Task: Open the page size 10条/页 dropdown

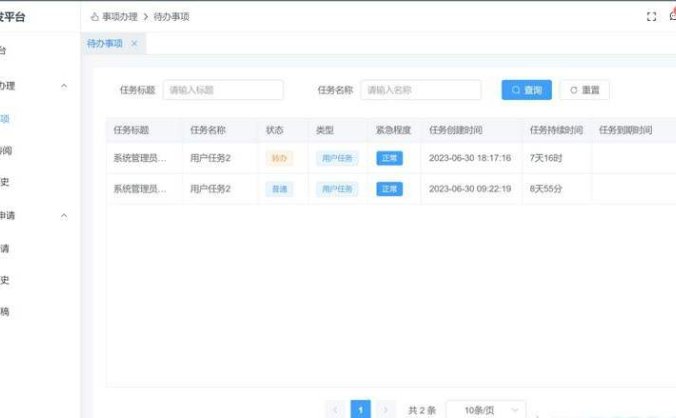Action: (x=486, y=410)
